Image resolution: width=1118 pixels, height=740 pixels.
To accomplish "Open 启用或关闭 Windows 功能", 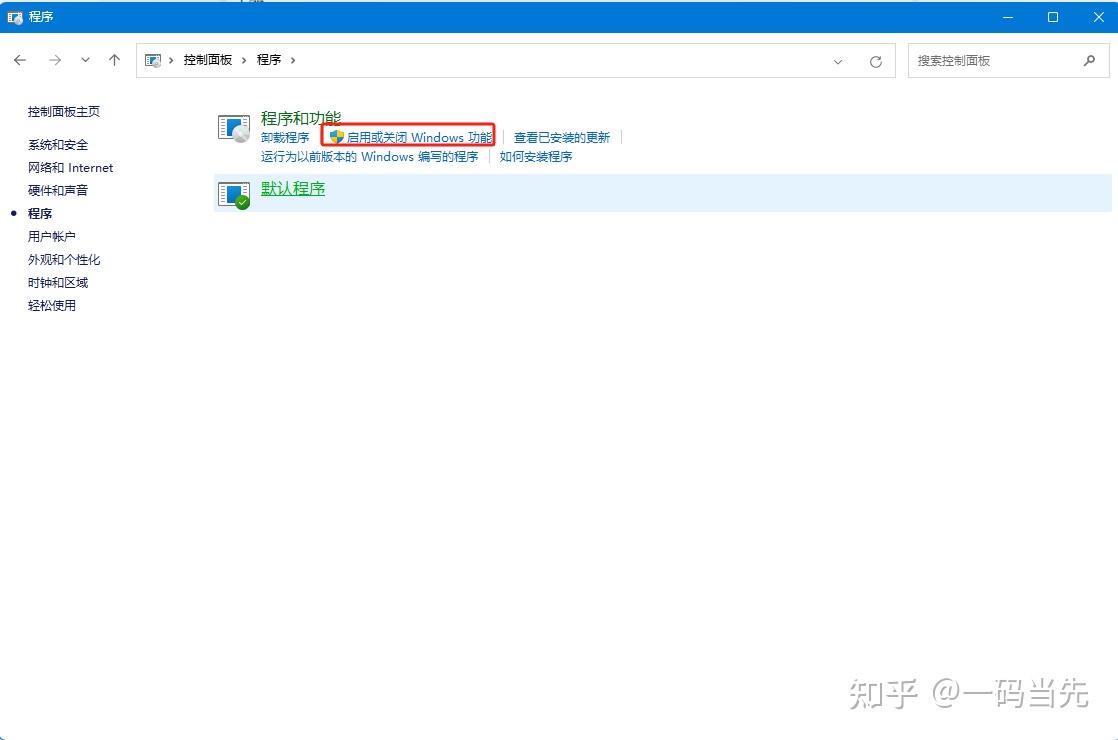I will coord(419,138).
